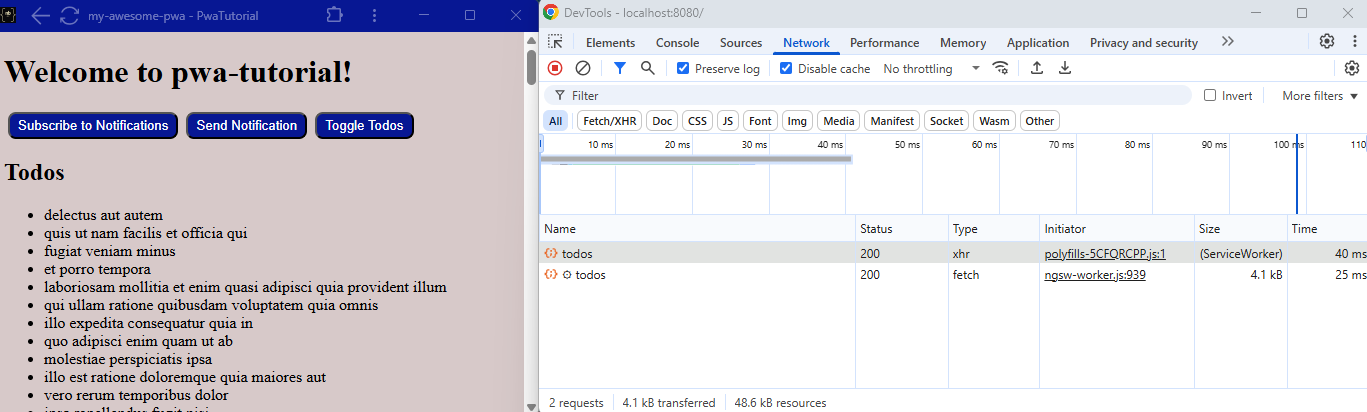
Task: Toggle the network filter funnel icon
Action: coord(620,68)
